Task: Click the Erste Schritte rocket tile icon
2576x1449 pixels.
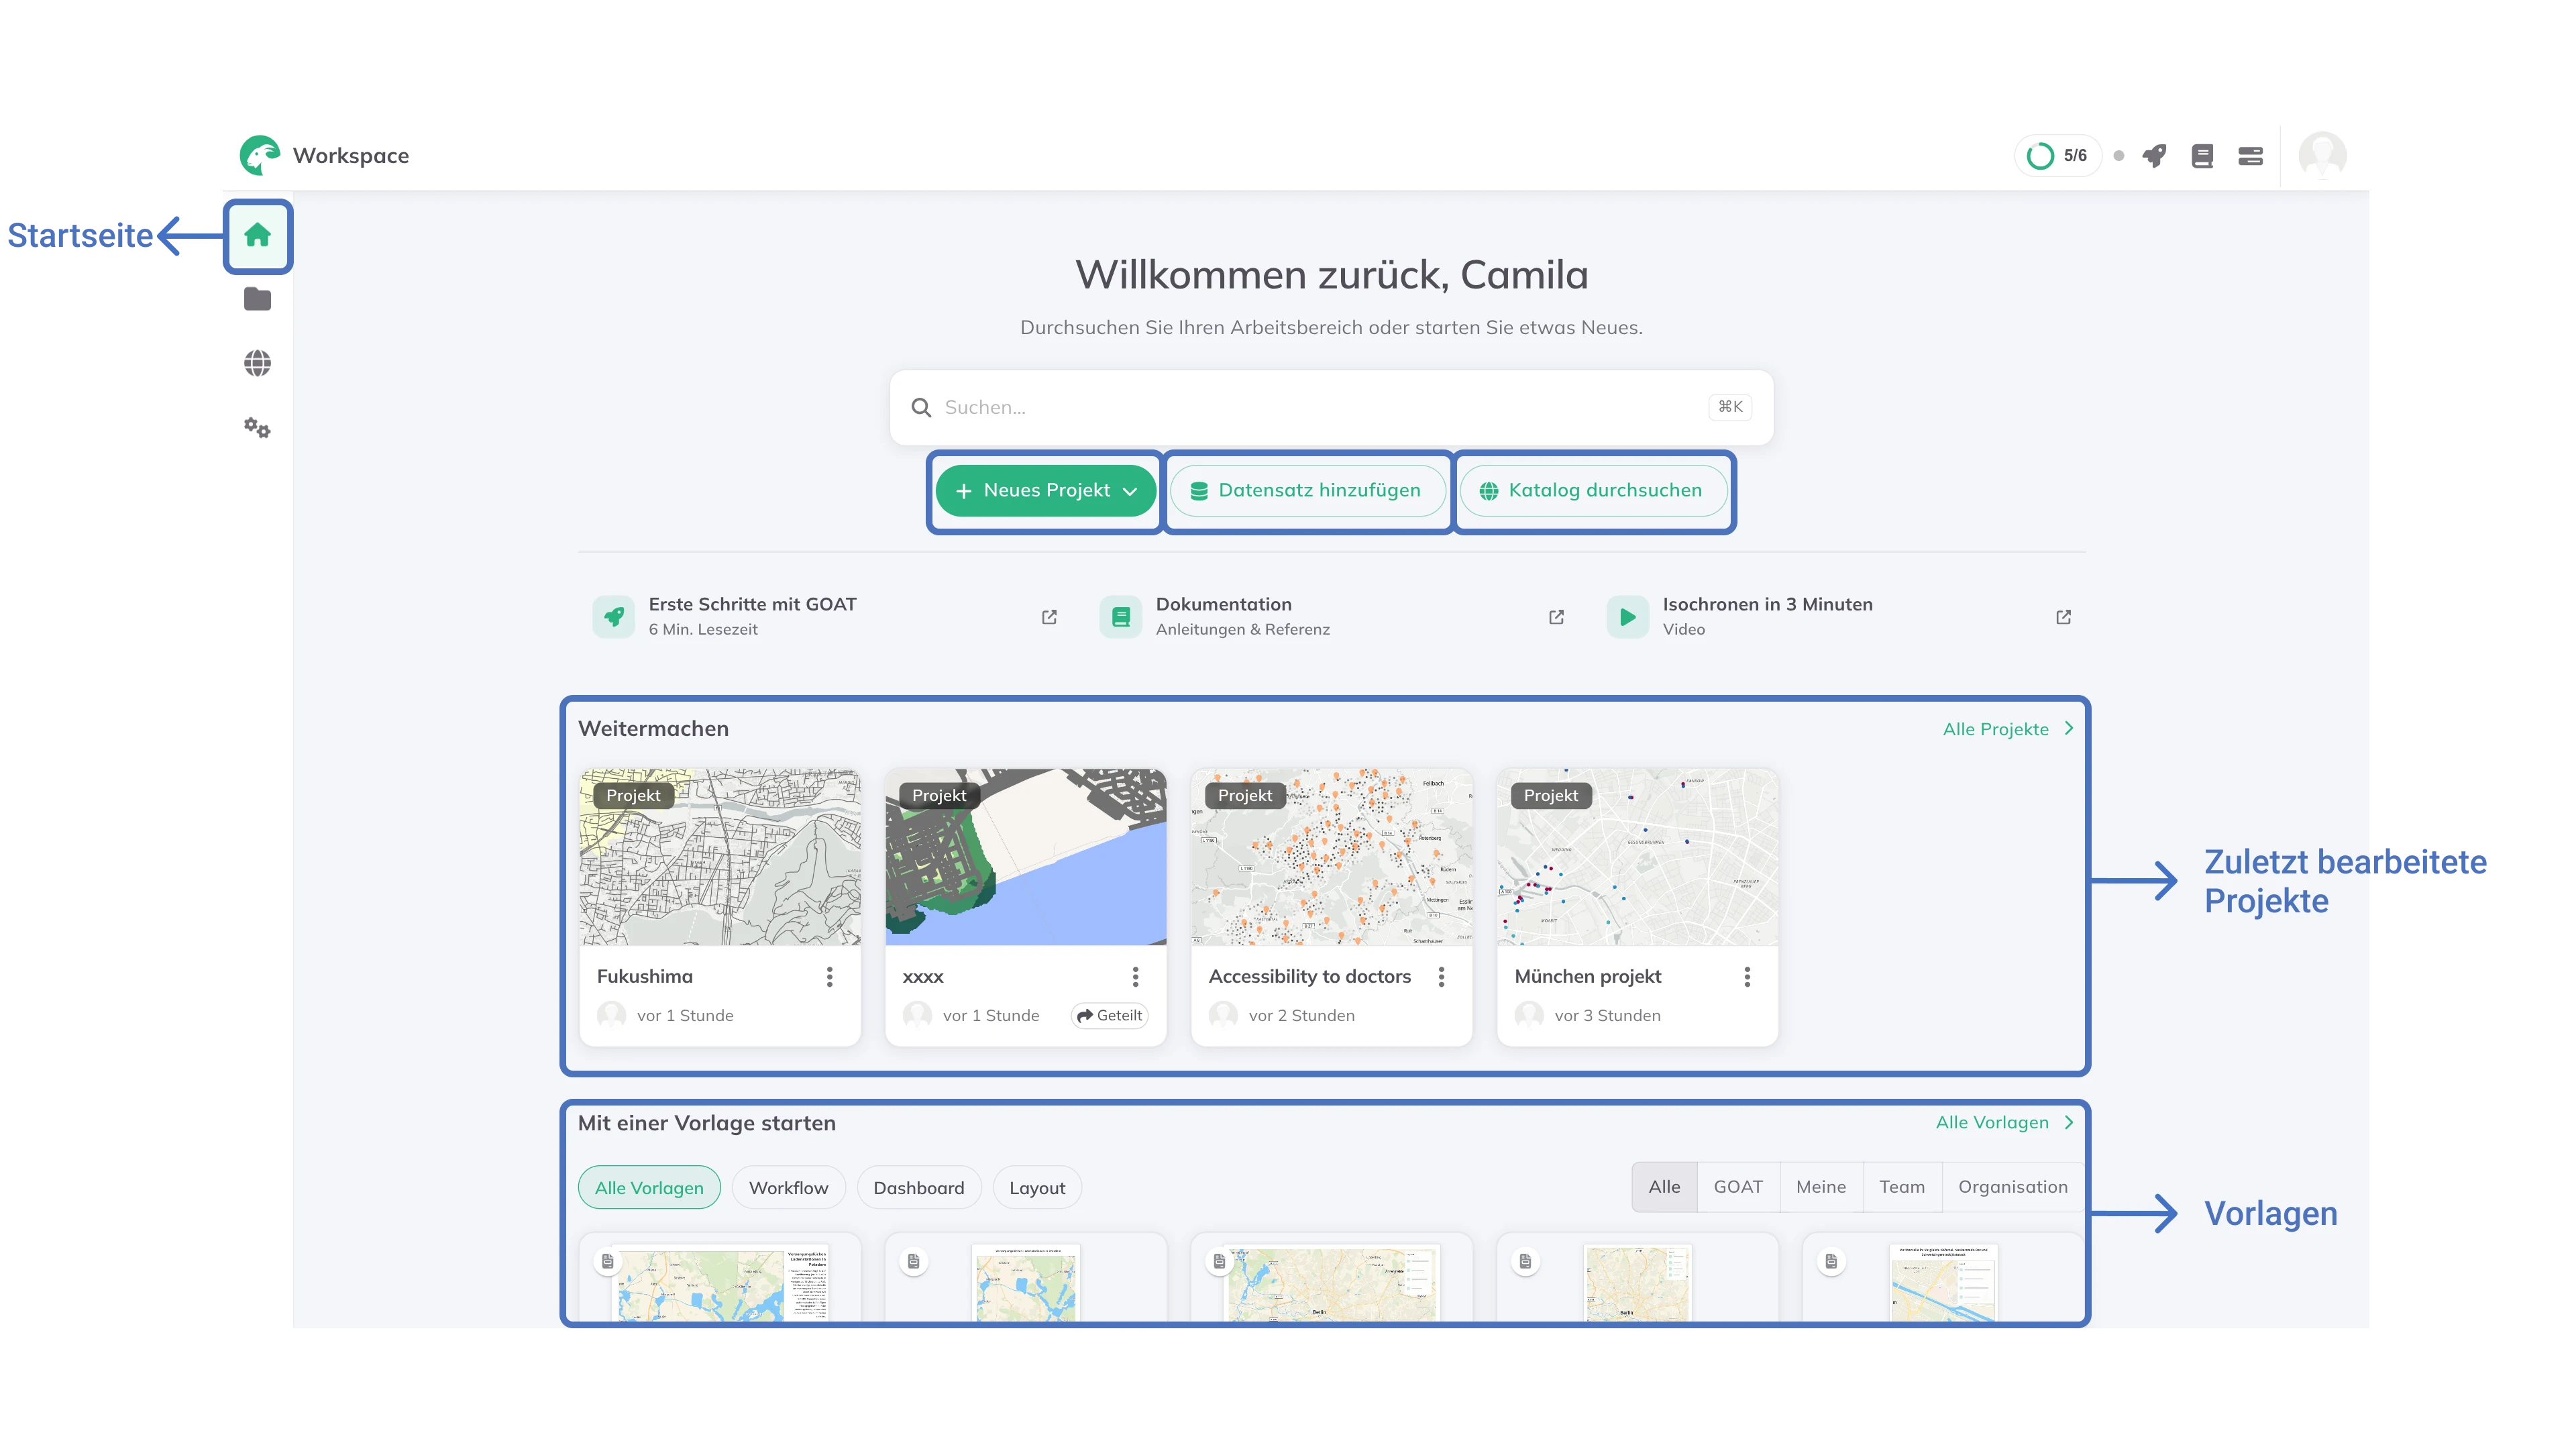Action: pyautogui.click(x=613, y=617)
